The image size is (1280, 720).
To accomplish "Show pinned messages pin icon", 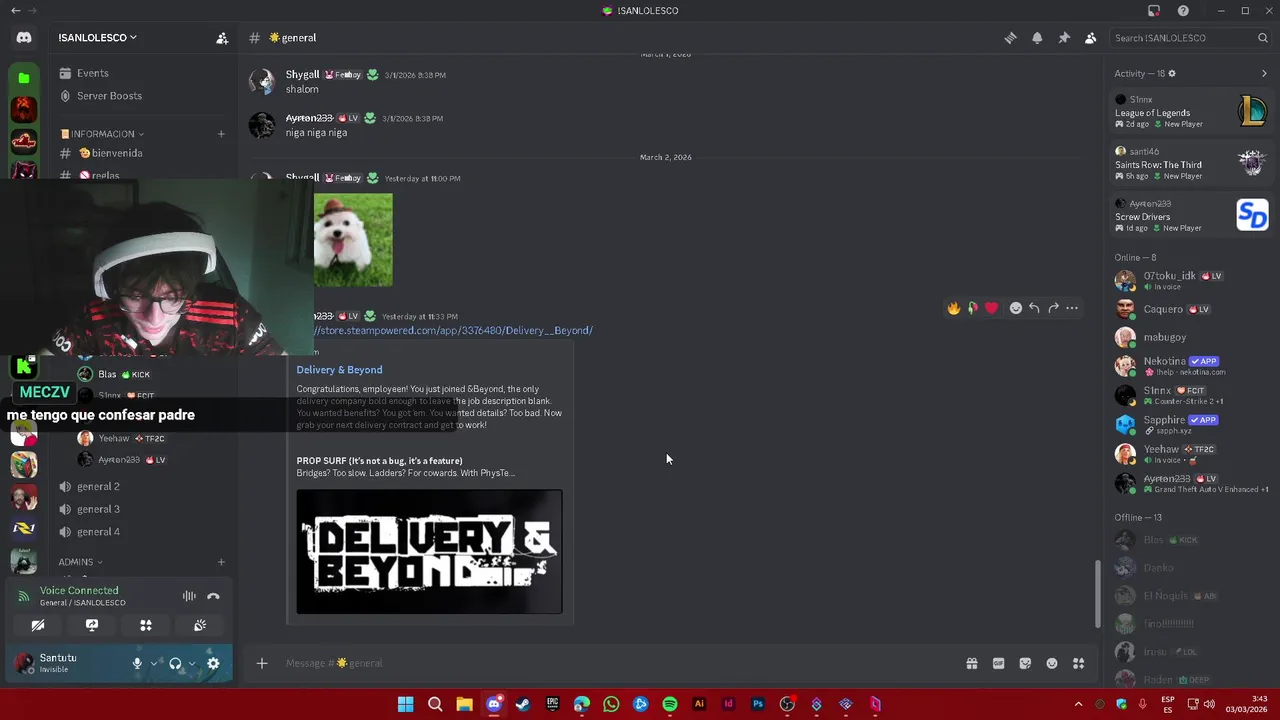I will 1064,38.
